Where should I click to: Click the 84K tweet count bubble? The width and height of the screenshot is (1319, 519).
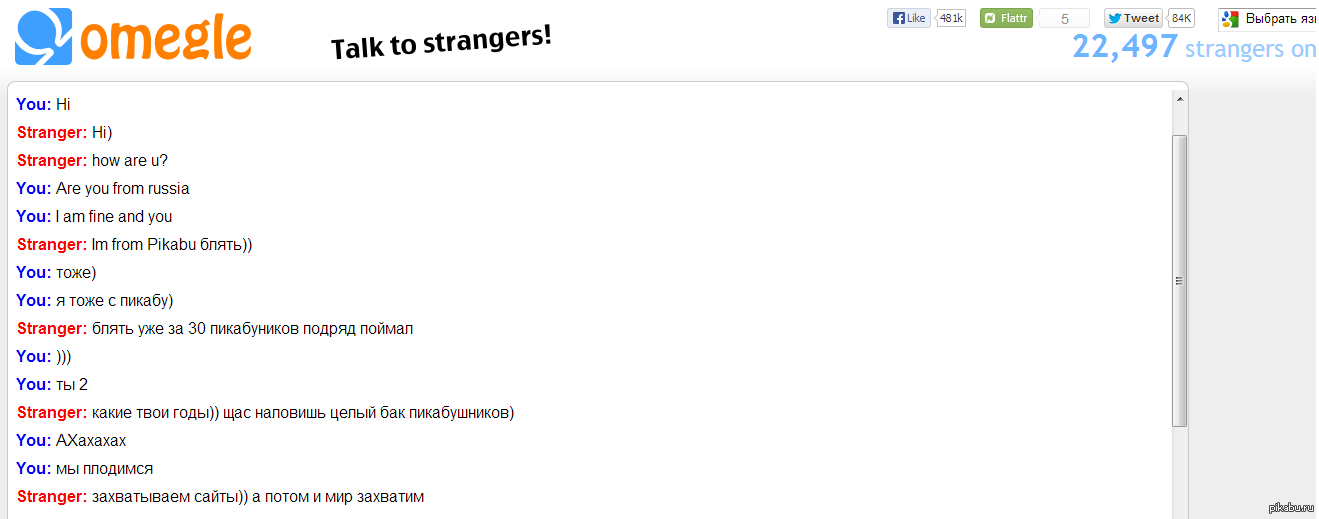click(x=1182, y=18)
